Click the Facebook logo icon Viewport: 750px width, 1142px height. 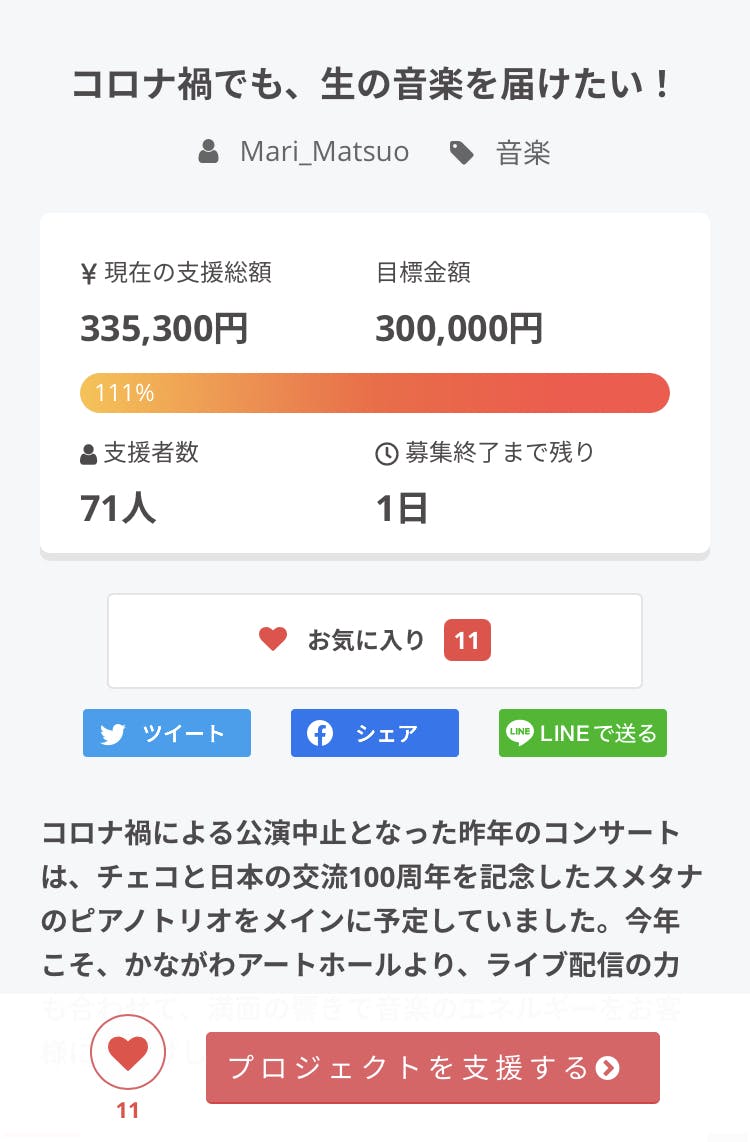click(320, 734)
